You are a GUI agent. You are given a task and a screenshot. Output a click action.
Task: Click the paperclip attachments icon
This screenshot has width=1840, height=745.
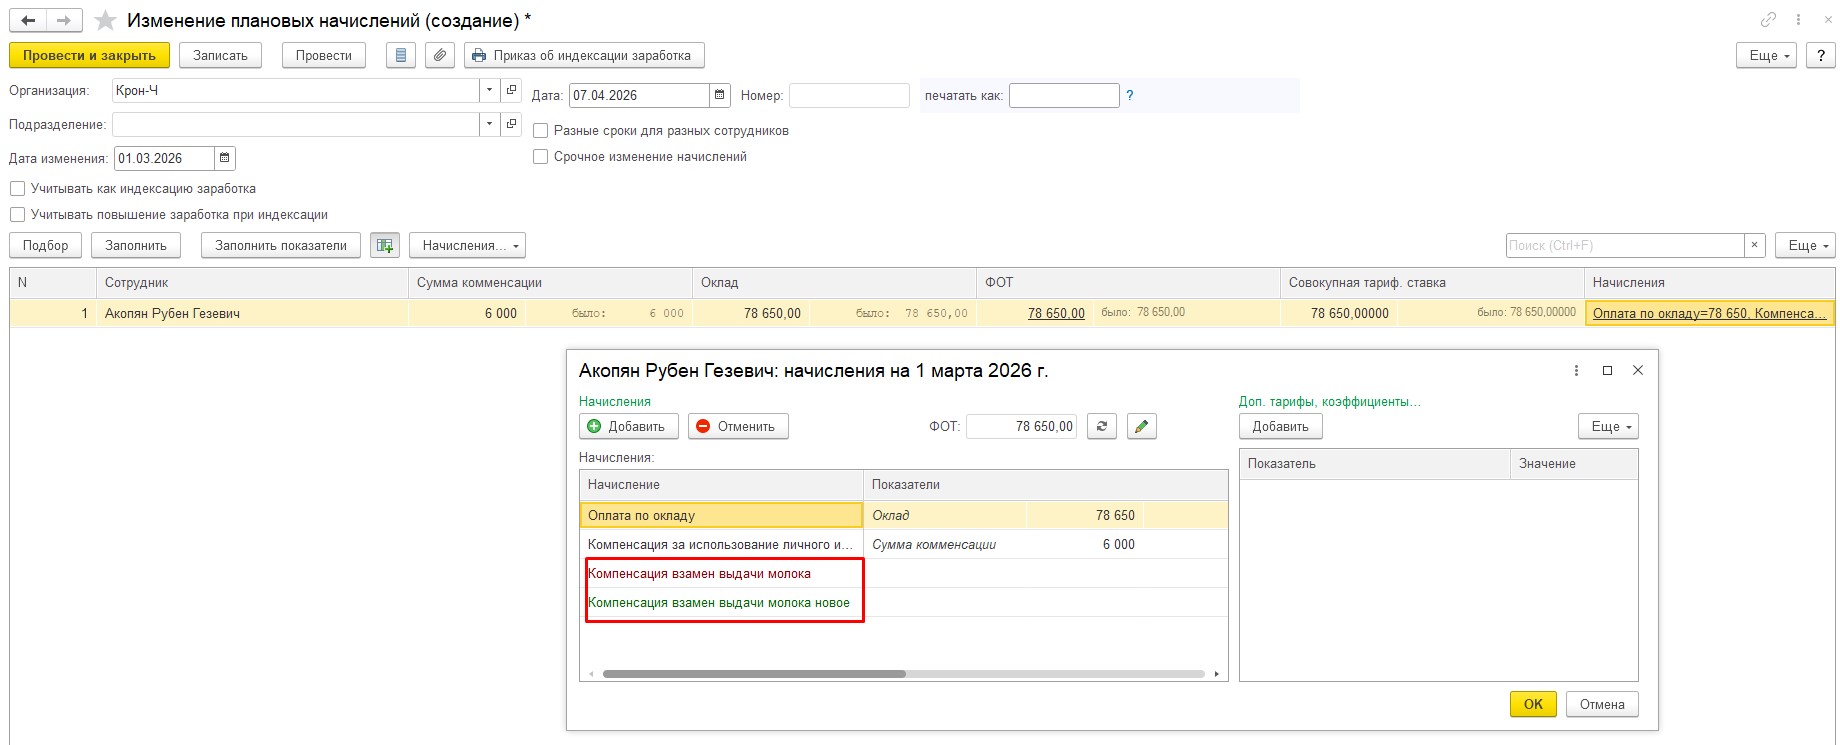[x=440, y=56]
